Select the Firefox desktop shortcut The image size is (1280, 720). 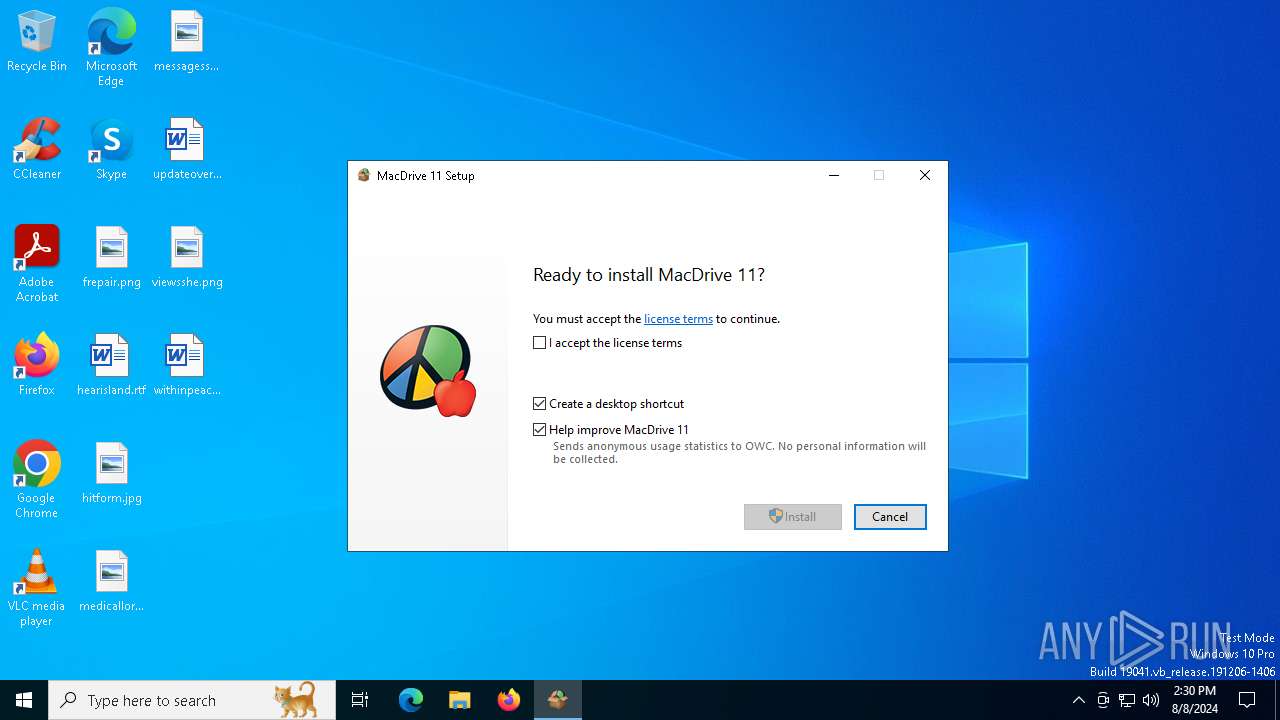(x=37, y=366)
